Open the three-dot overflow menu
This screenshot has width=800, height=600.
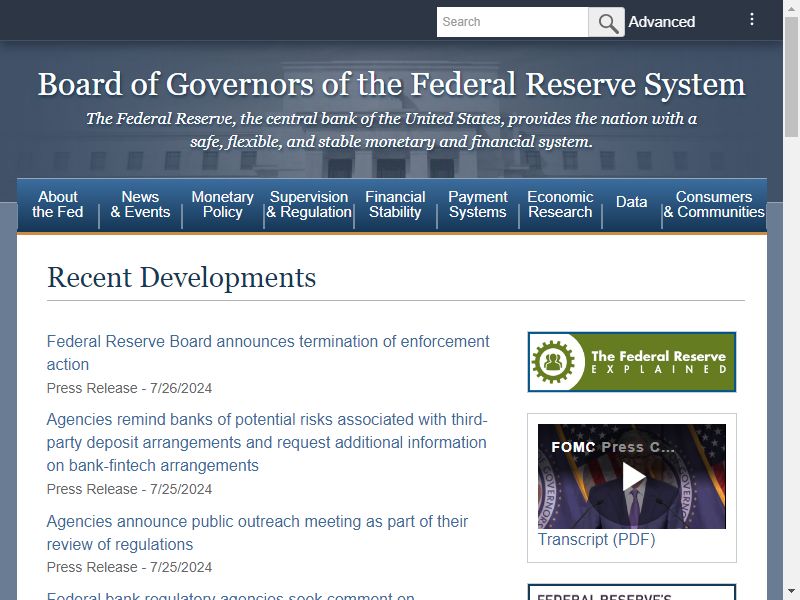pos(752,19)
